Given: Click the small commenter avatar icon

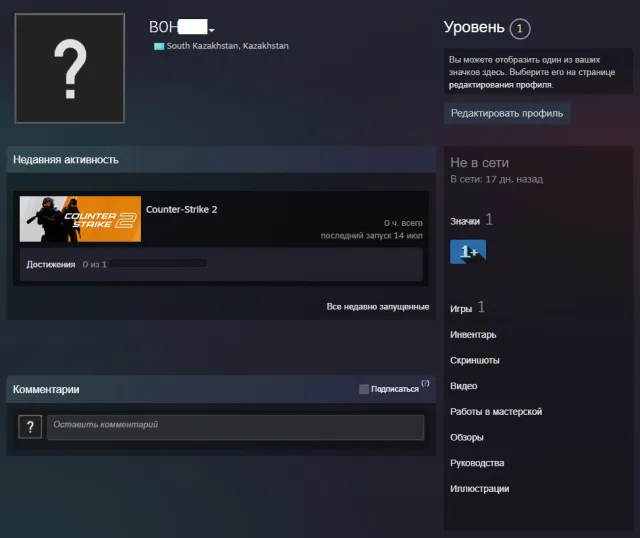Looking at the screenshot, I should (x=30, y=427).
